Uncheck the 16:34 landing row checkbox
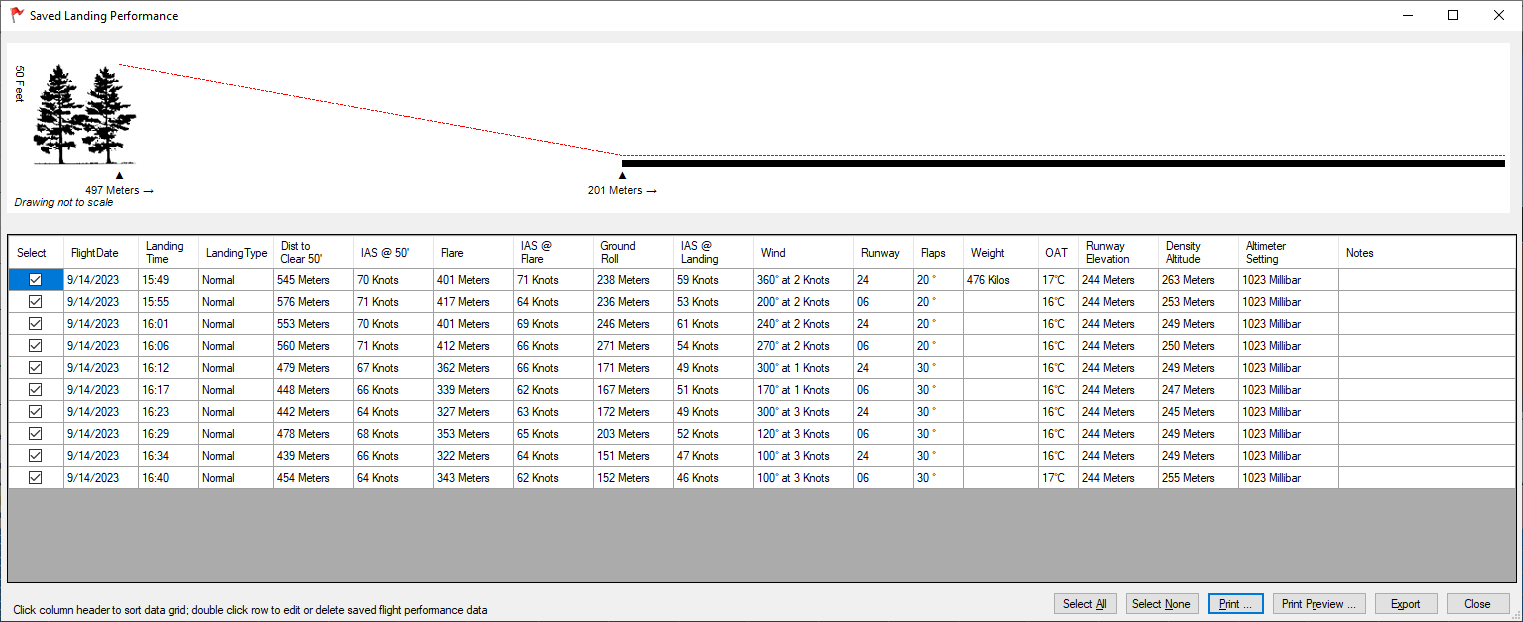Image resolution: width=1523 pixels, height=622 pixels. point(36,456)
